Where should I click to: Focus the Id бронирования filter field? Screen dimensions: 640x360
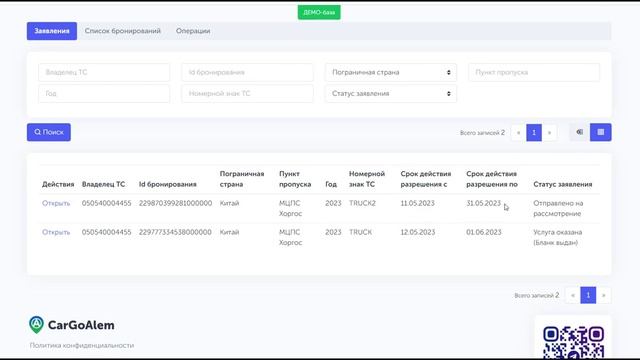pyautogui.click(x=247, y=72)
